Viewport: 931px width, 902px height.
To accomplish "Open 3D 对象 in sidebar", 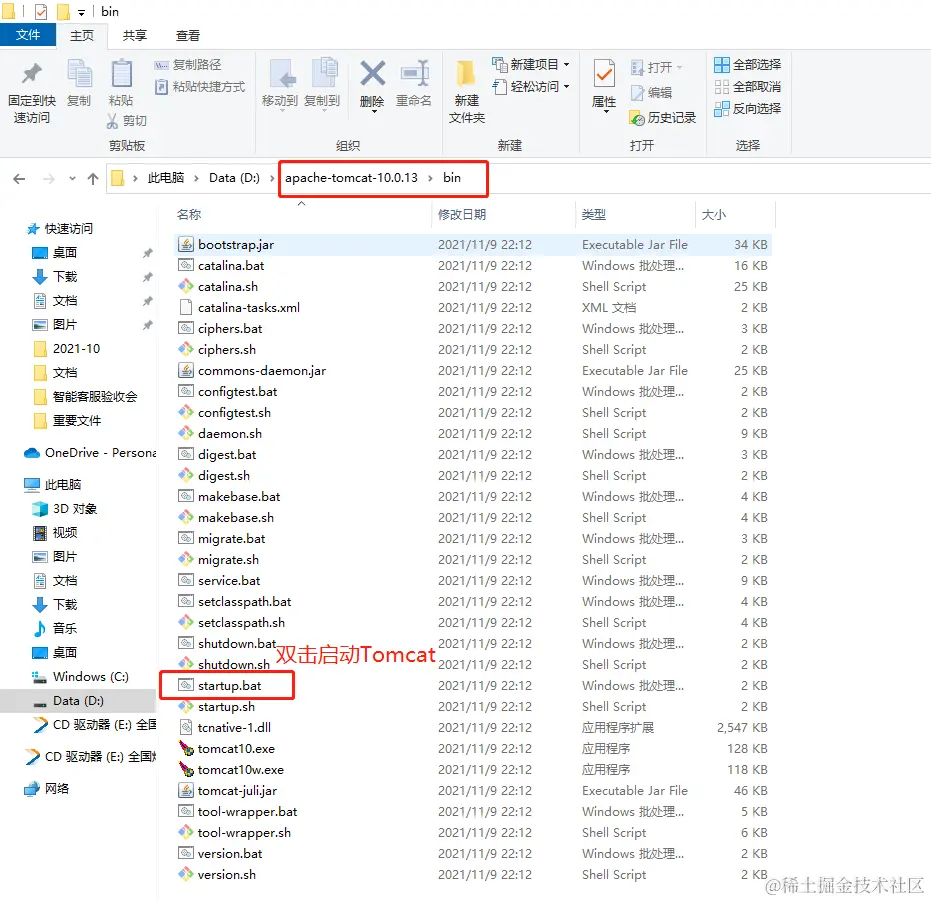I will (x=65, y=509).
